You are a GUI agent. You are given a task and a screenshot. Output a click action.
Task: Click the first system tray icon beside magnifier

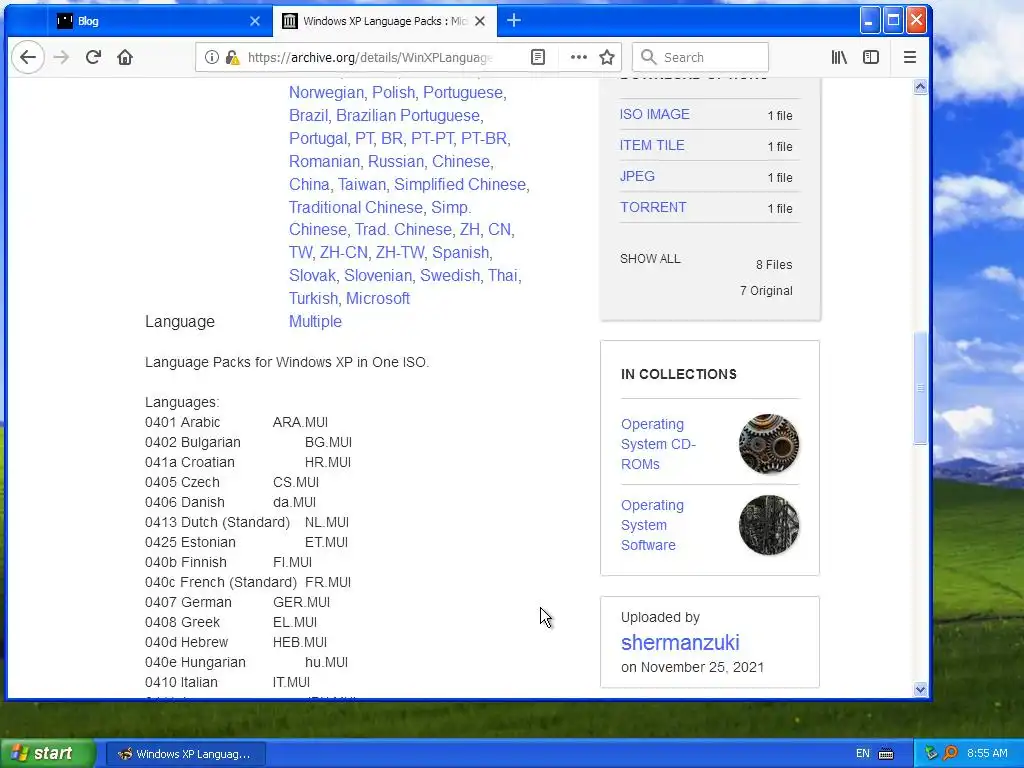(931, 754)
